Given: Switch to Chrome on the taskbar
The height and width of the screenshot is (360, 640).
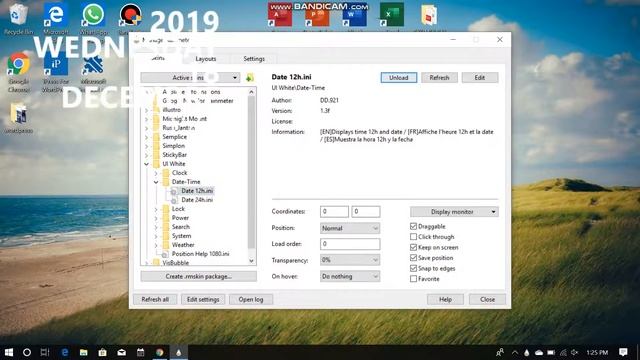Looking at the screenshot, I should (x=160, y=352).
